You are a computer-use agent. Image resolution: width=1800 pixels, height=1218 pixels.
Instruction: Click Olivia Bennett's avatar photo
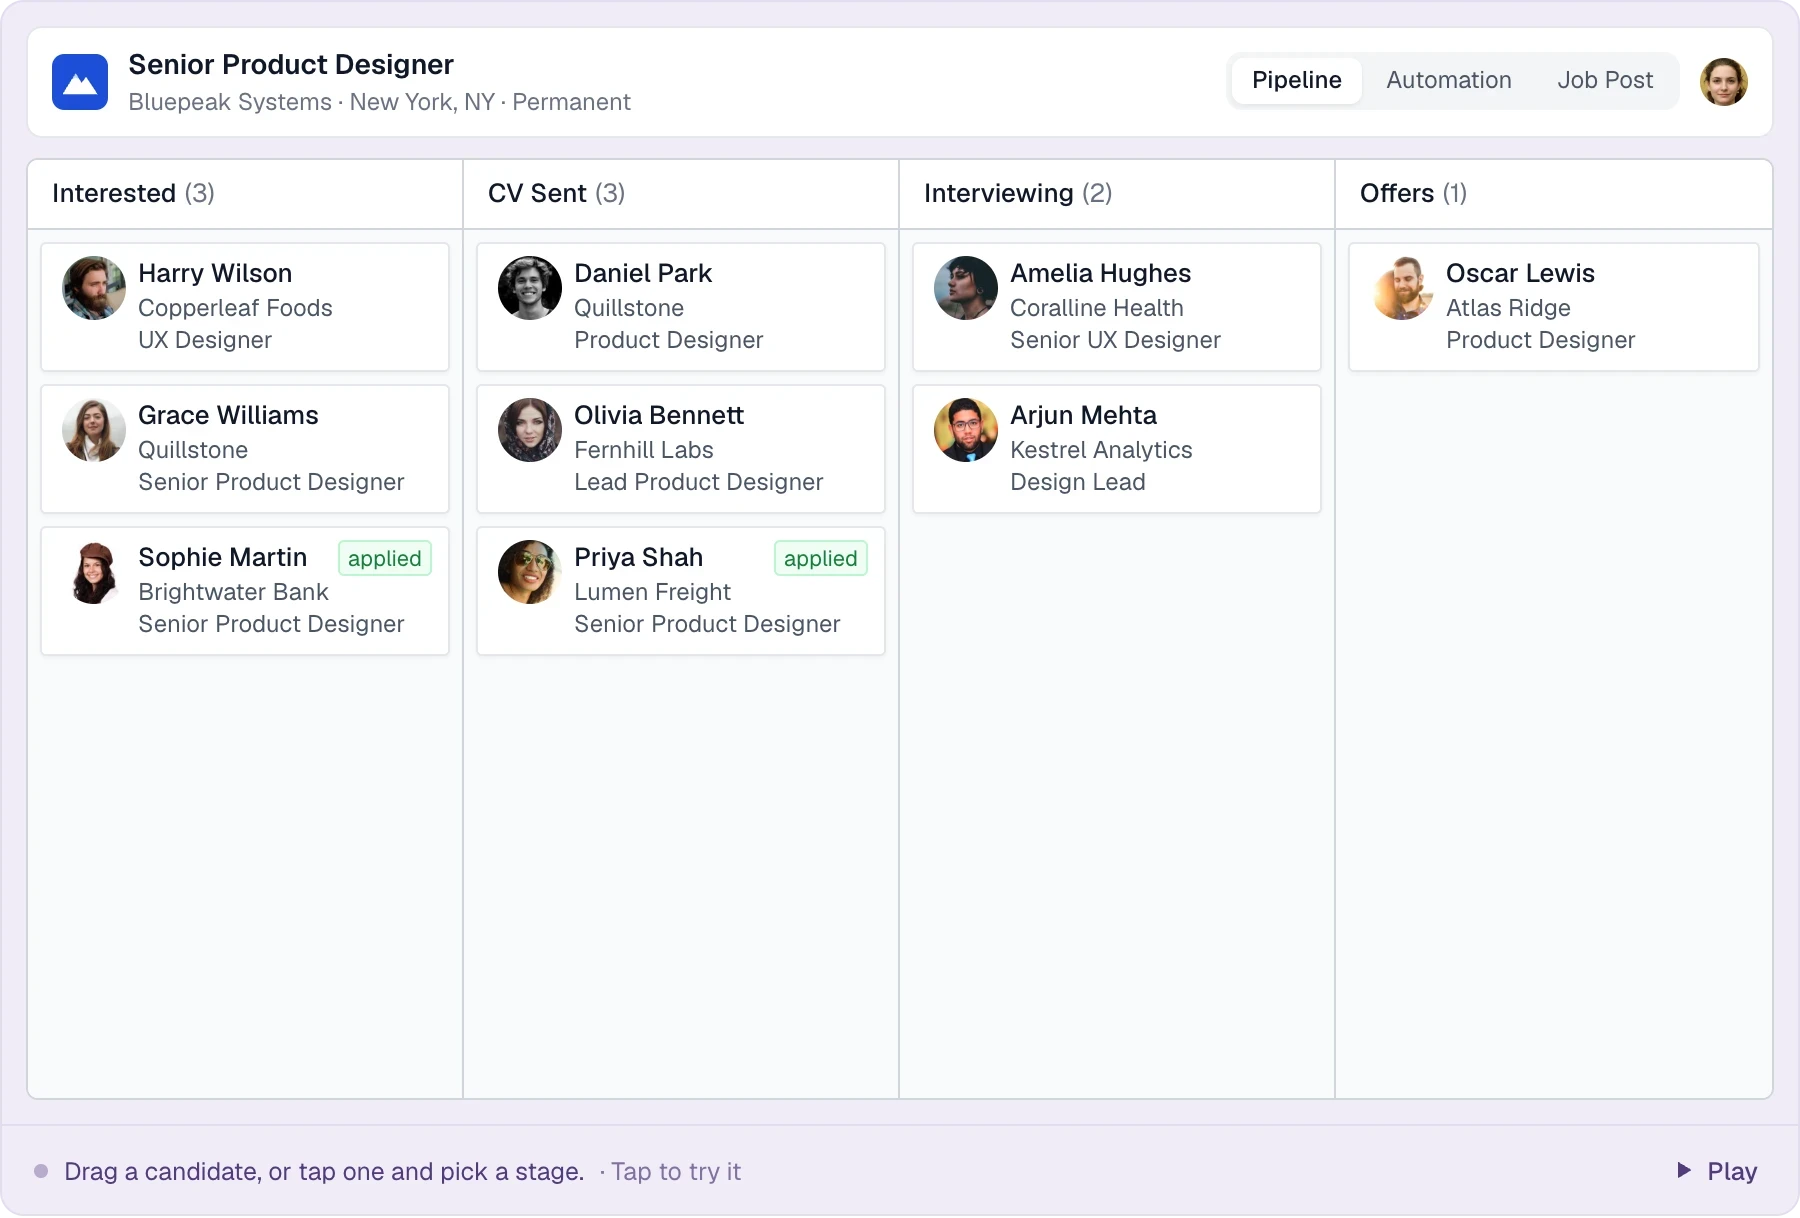tap(530, 430)
